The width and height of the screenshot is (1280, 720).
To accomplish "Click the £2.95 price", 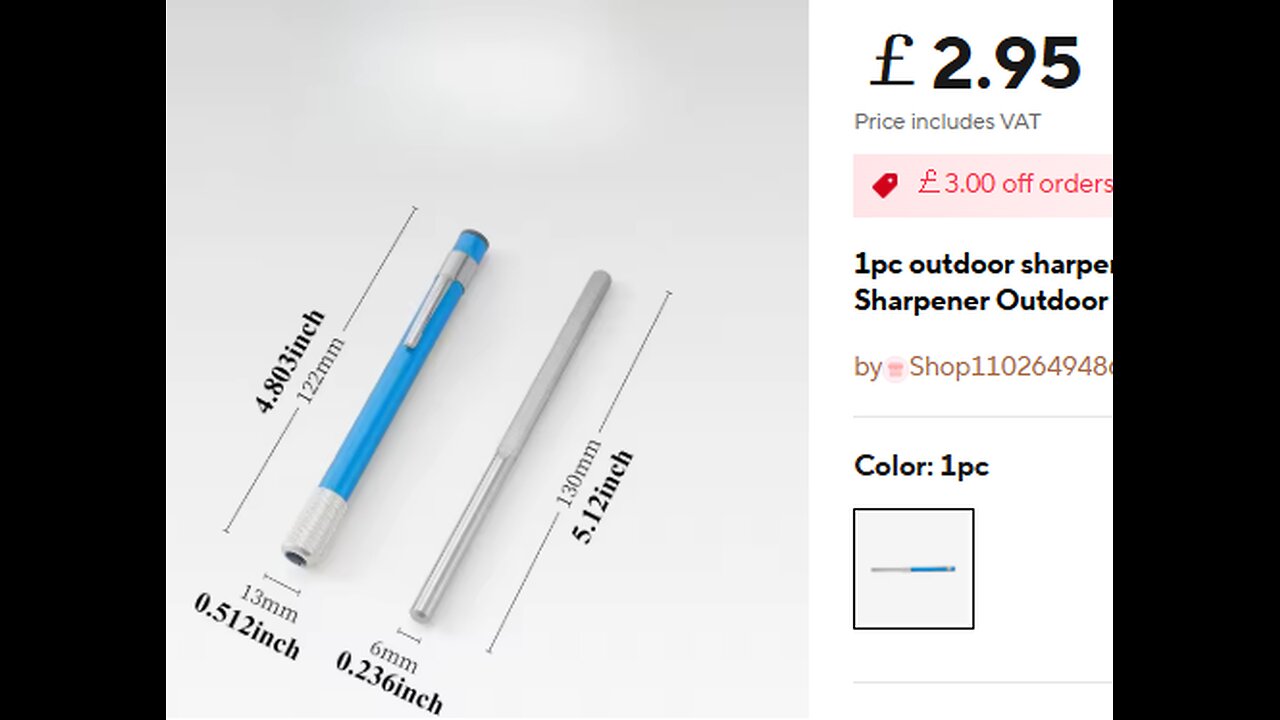I will coord(976,63).
